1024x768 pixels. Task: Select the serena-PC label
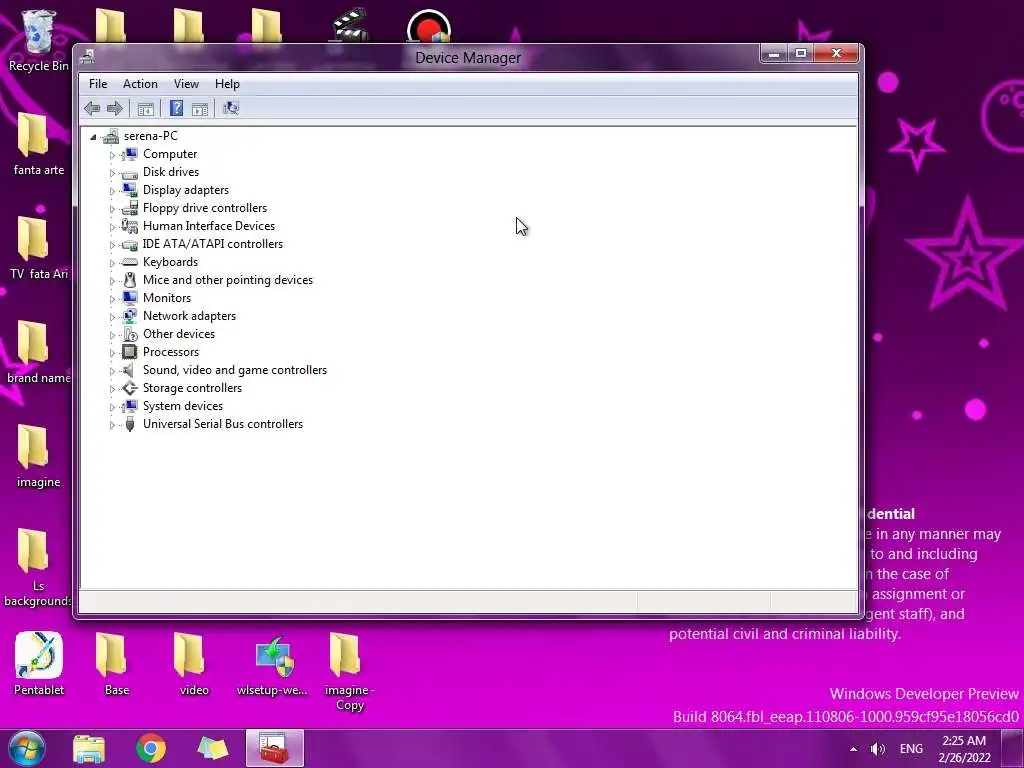pyautogui.click(x=151, y=136)
